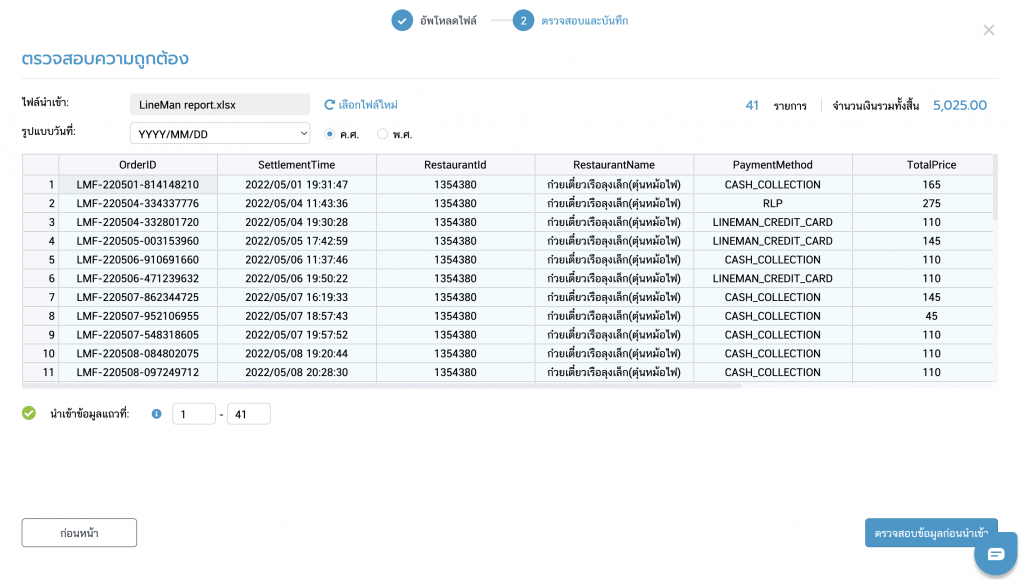Click the restaurant name cell in row 7

tap(614, 297)
